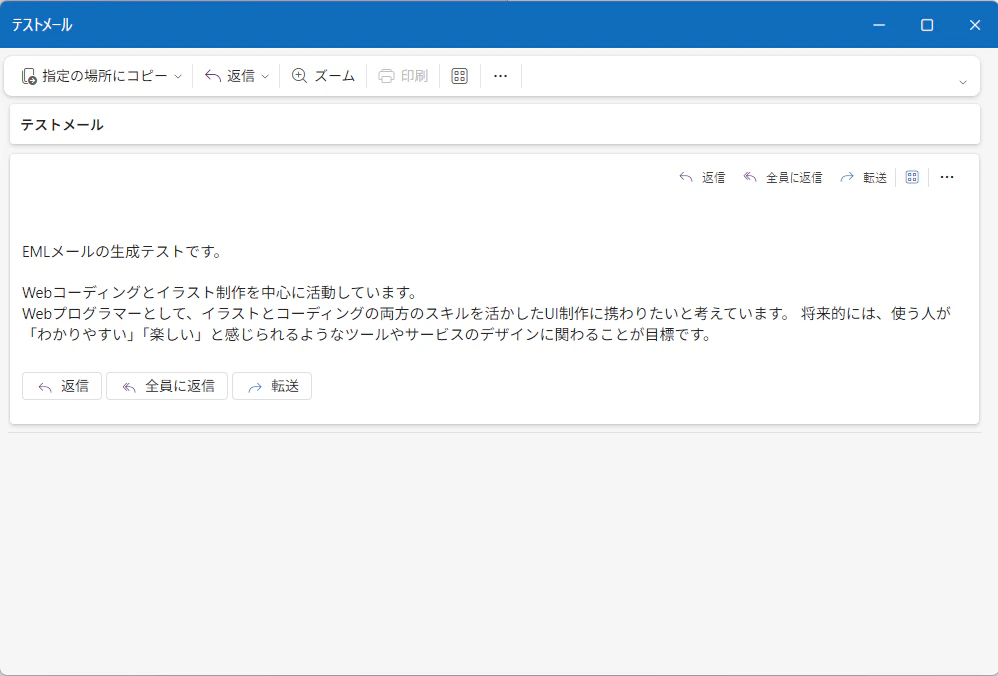Close the テストメール window
998x676 pixels.
click(x=975, y=25)
